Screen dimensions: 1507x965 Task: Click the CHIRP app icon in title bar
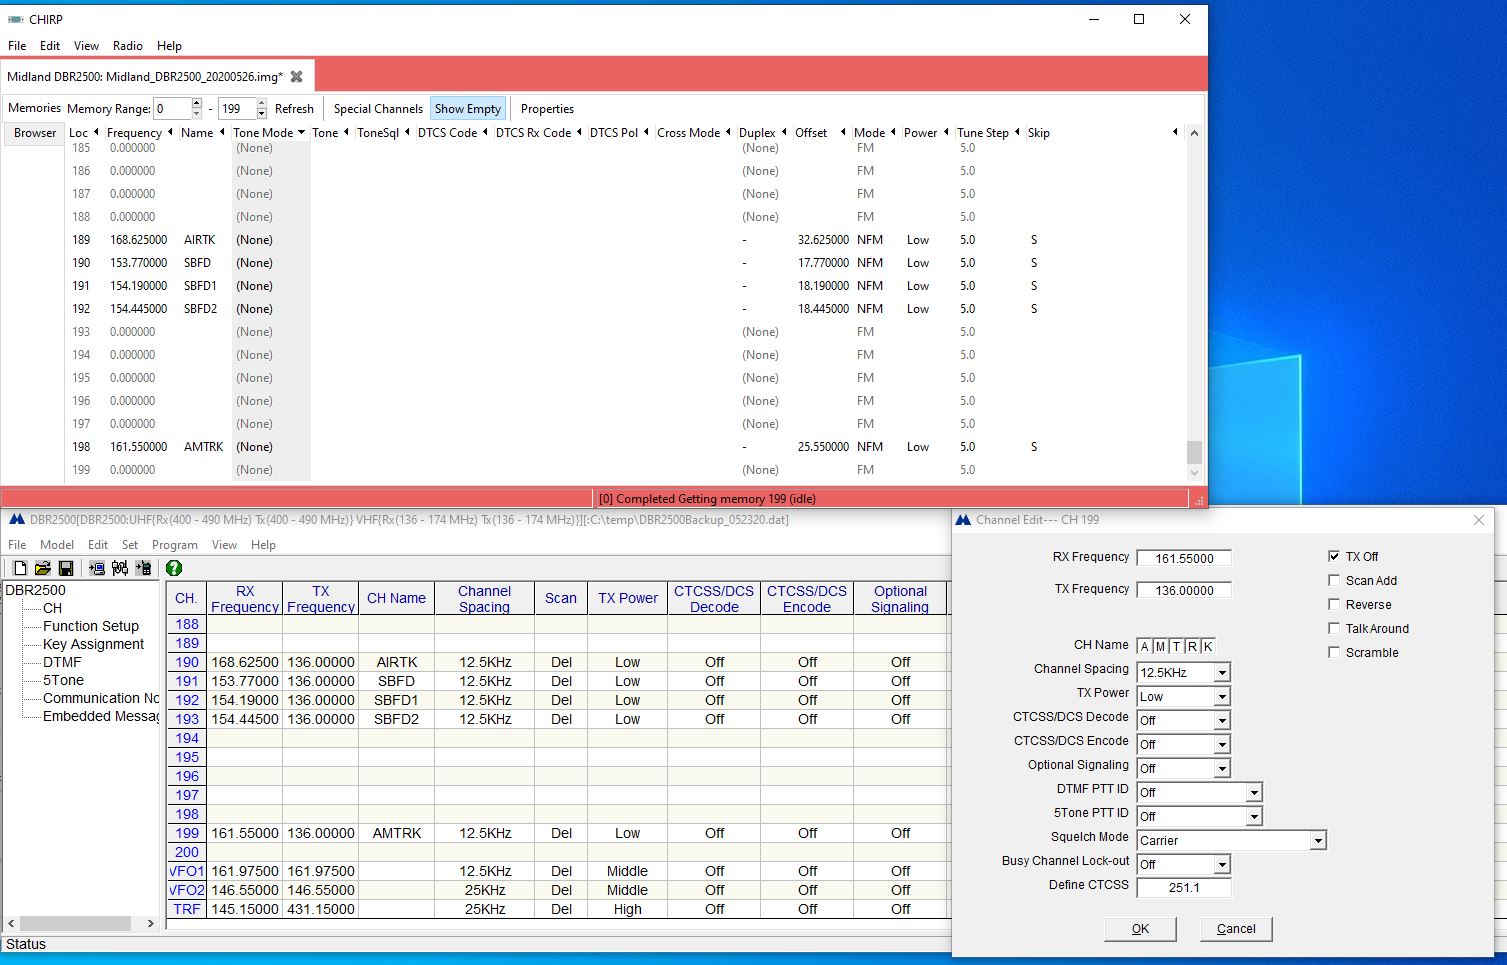[x=15, y=19]
